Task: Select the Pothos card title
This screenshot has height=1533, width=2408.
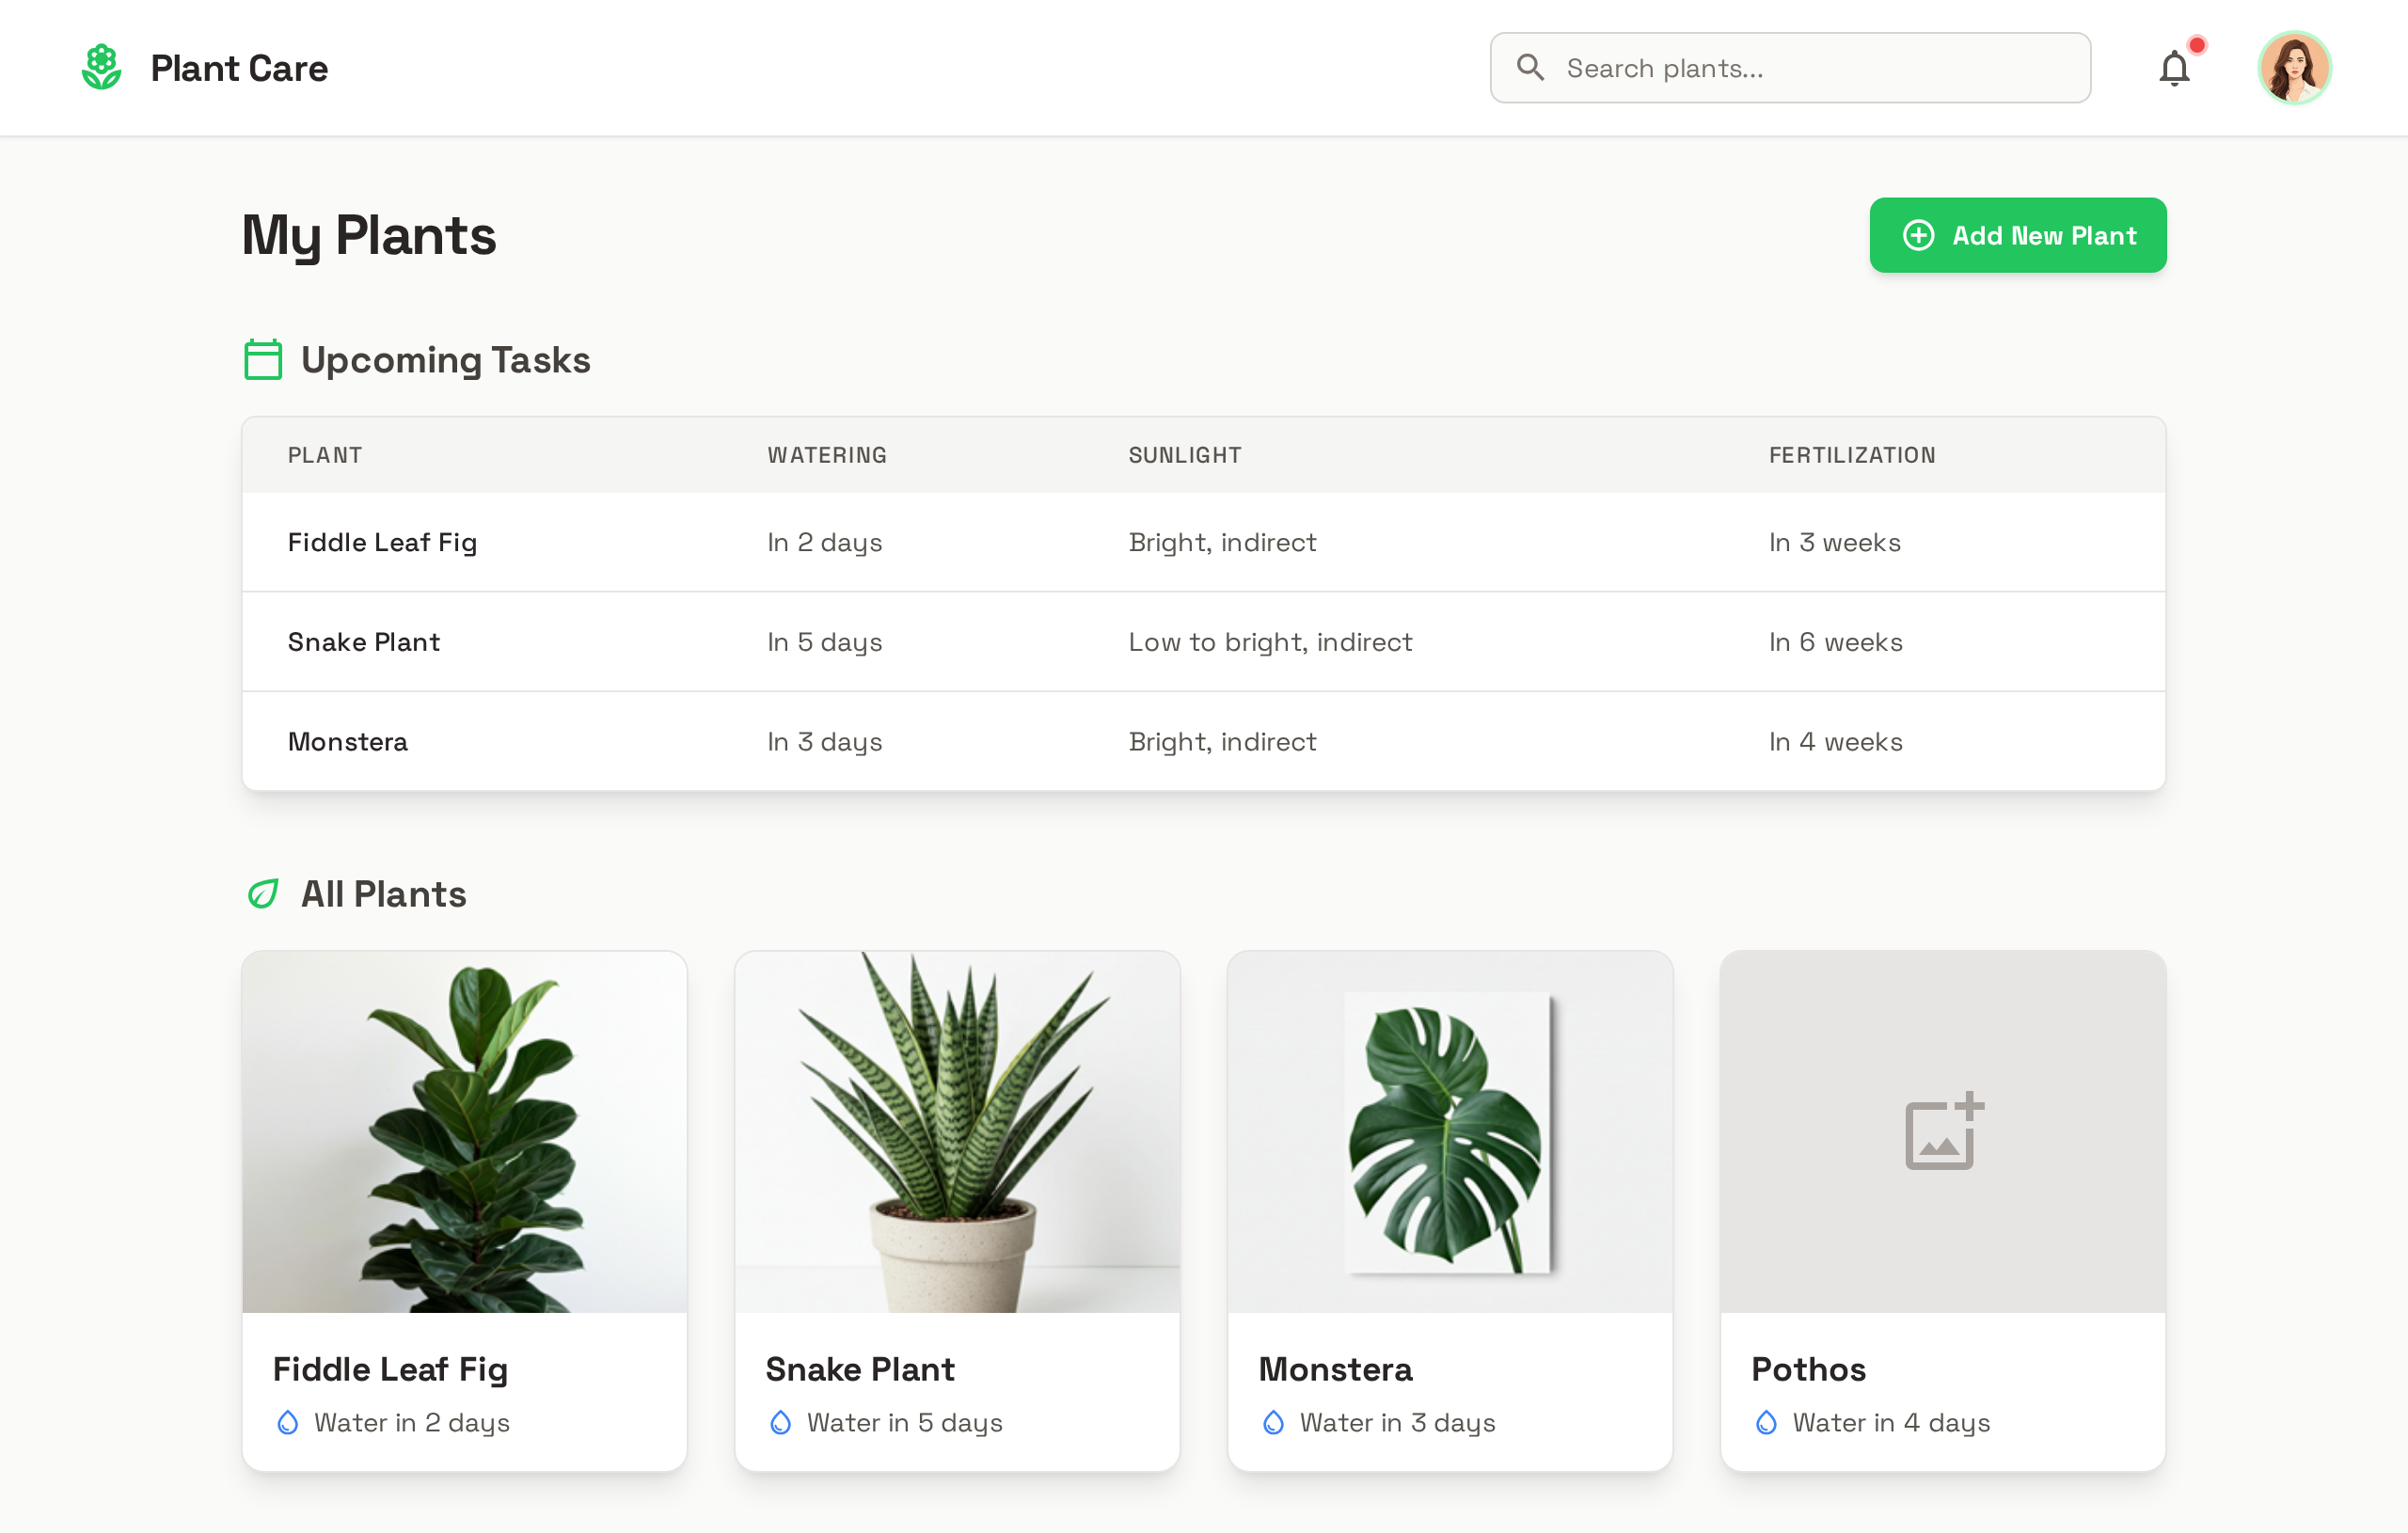Action: [1809, 1369]
